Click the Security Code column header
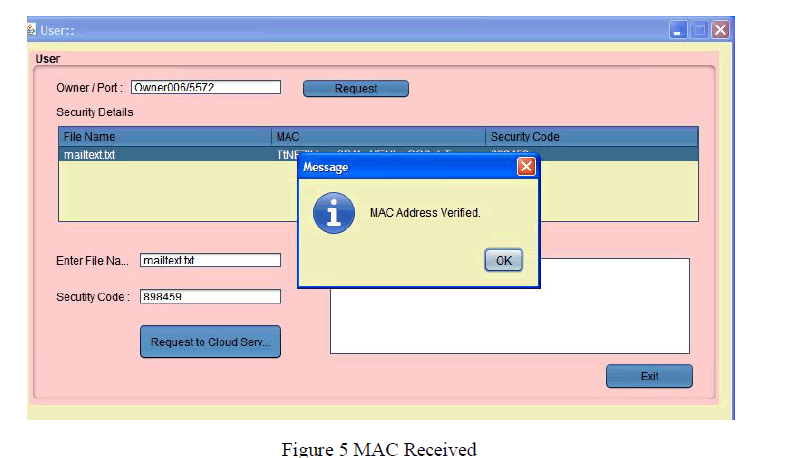The height and width of the screenshot is (458, 787). click(x=590, y=136)
